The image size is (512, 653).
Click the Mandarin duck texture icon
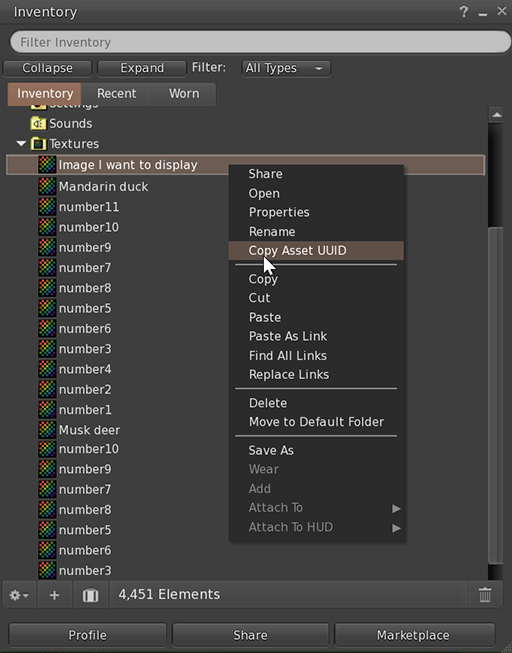[x=47, y=187]
